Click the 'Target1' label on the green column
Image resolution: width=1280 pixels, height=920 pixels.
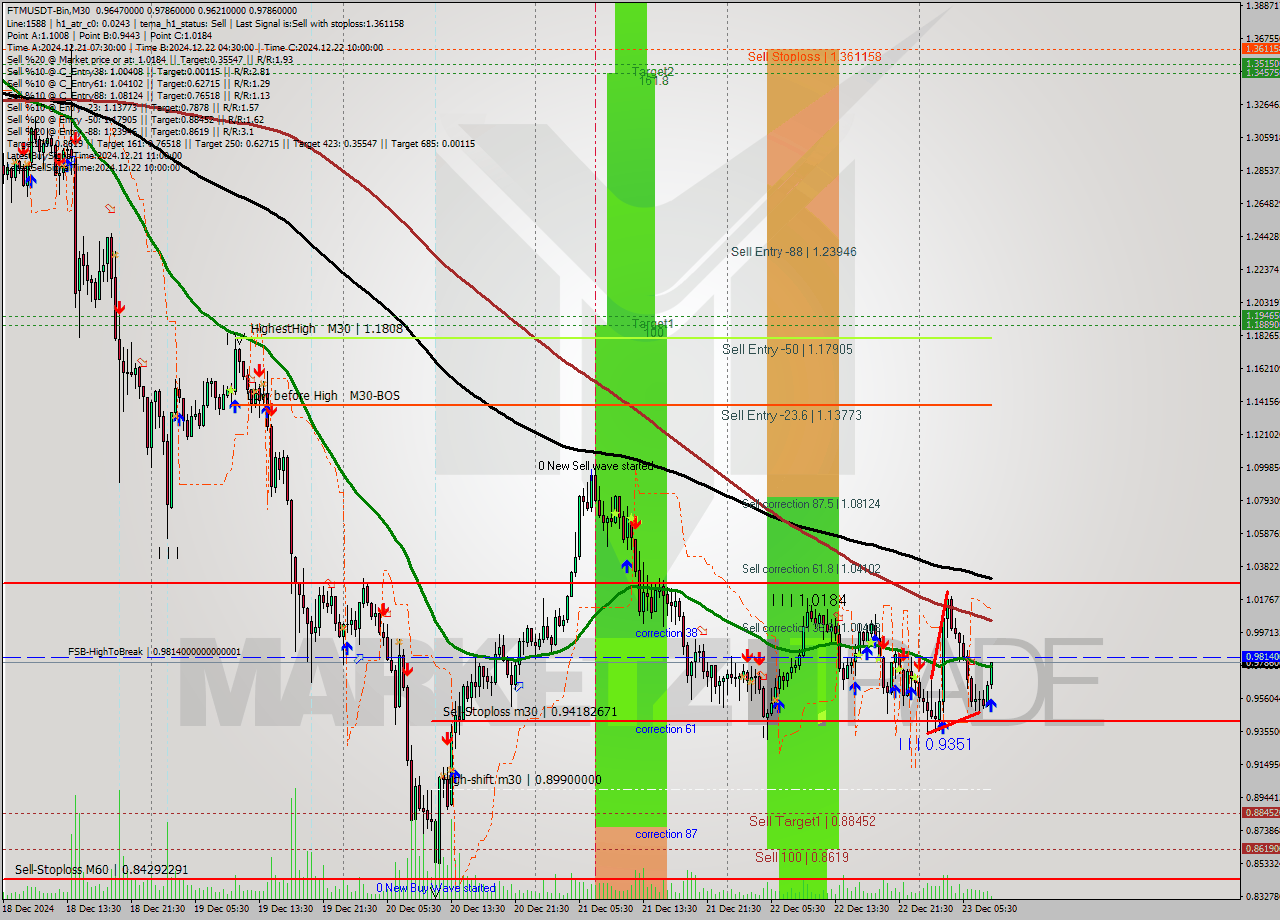tap(652, 324)
